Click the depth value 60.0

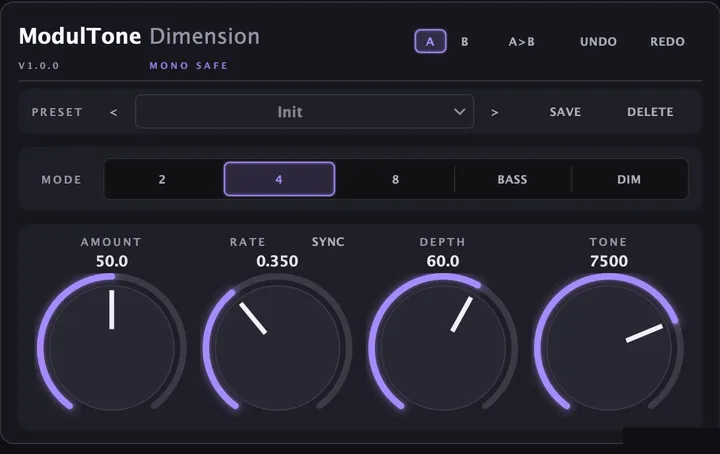(443, 261)
